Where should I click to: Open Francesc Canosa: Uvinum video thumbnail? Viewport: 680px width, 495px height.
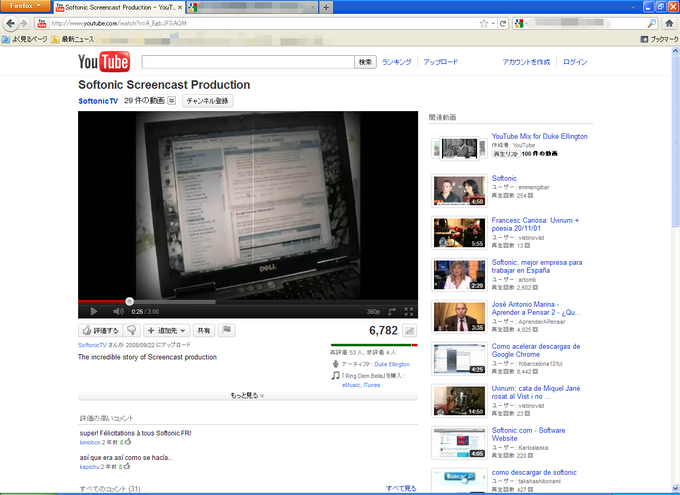[x=459, y=233]
